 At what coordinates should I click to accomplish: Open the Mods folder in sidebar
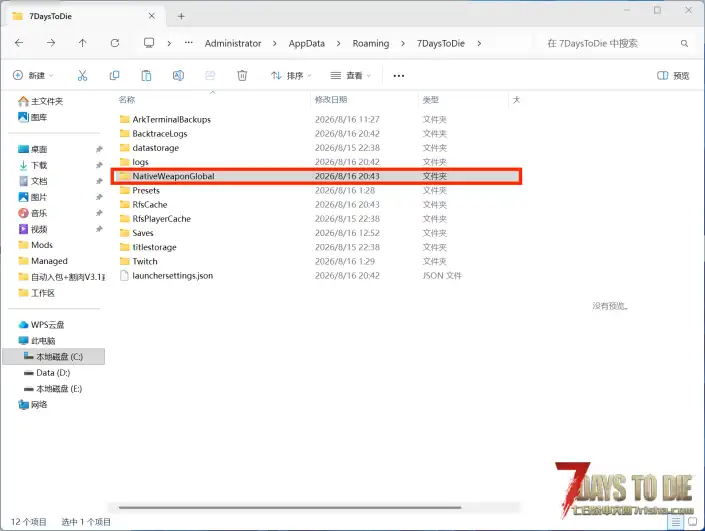click(x=36, y=245)
